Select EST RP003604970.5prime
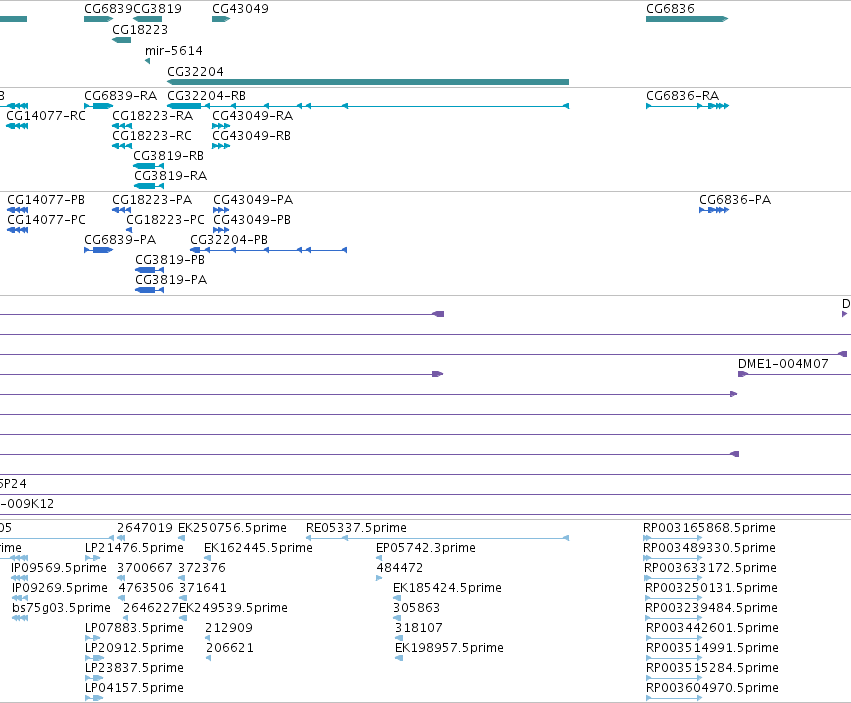Image resolution: width=851 pixels, height=703 pixels. (x=674, y=698)
